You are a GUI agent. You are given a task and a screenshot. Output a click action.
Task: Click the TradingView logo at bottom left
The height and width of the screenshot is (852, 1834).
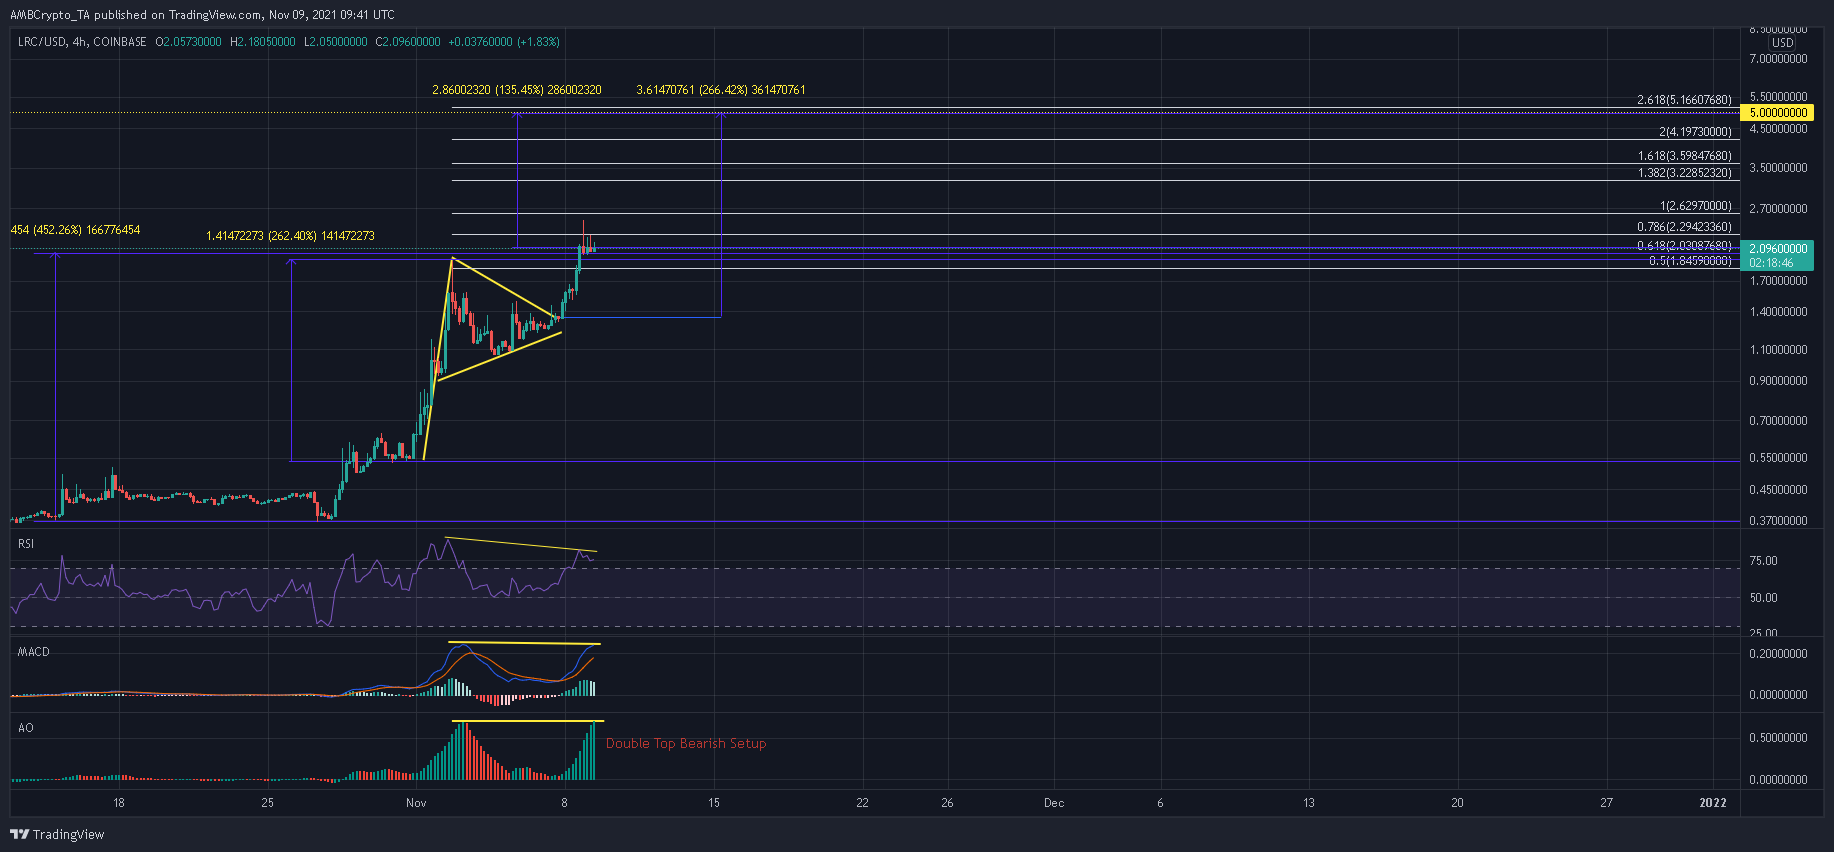57,834
